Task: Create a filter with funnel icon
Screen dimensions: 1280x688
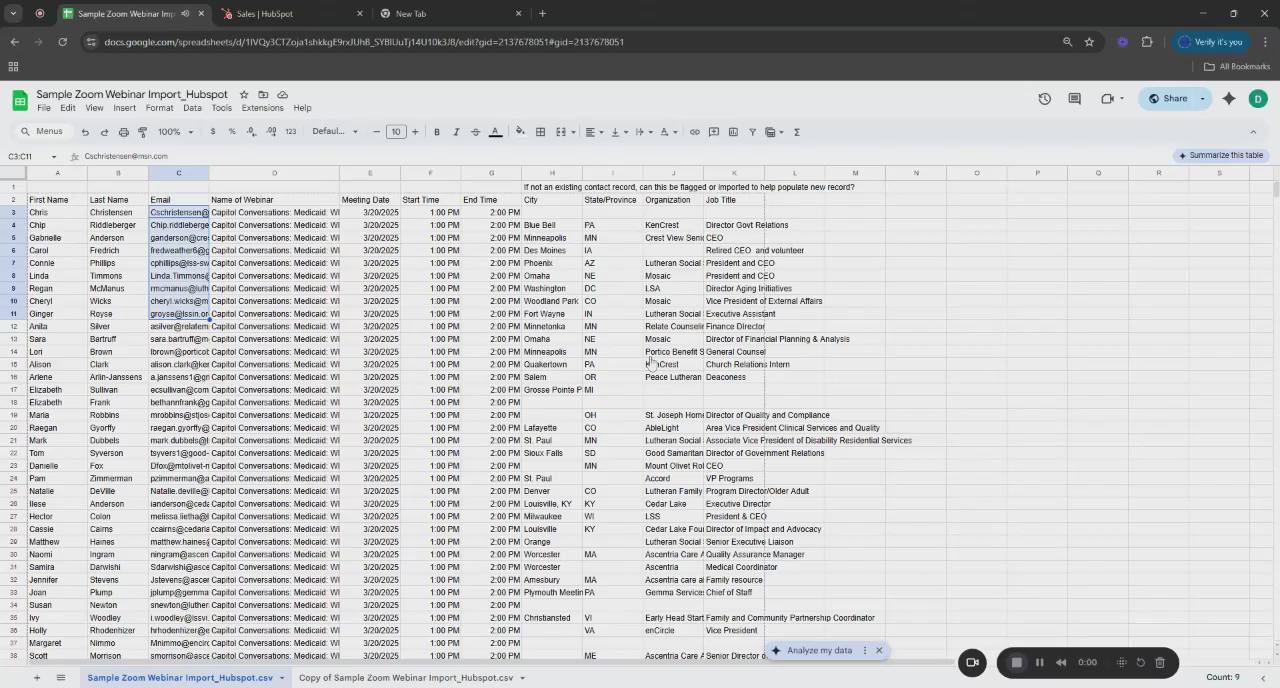Action: 752,132
